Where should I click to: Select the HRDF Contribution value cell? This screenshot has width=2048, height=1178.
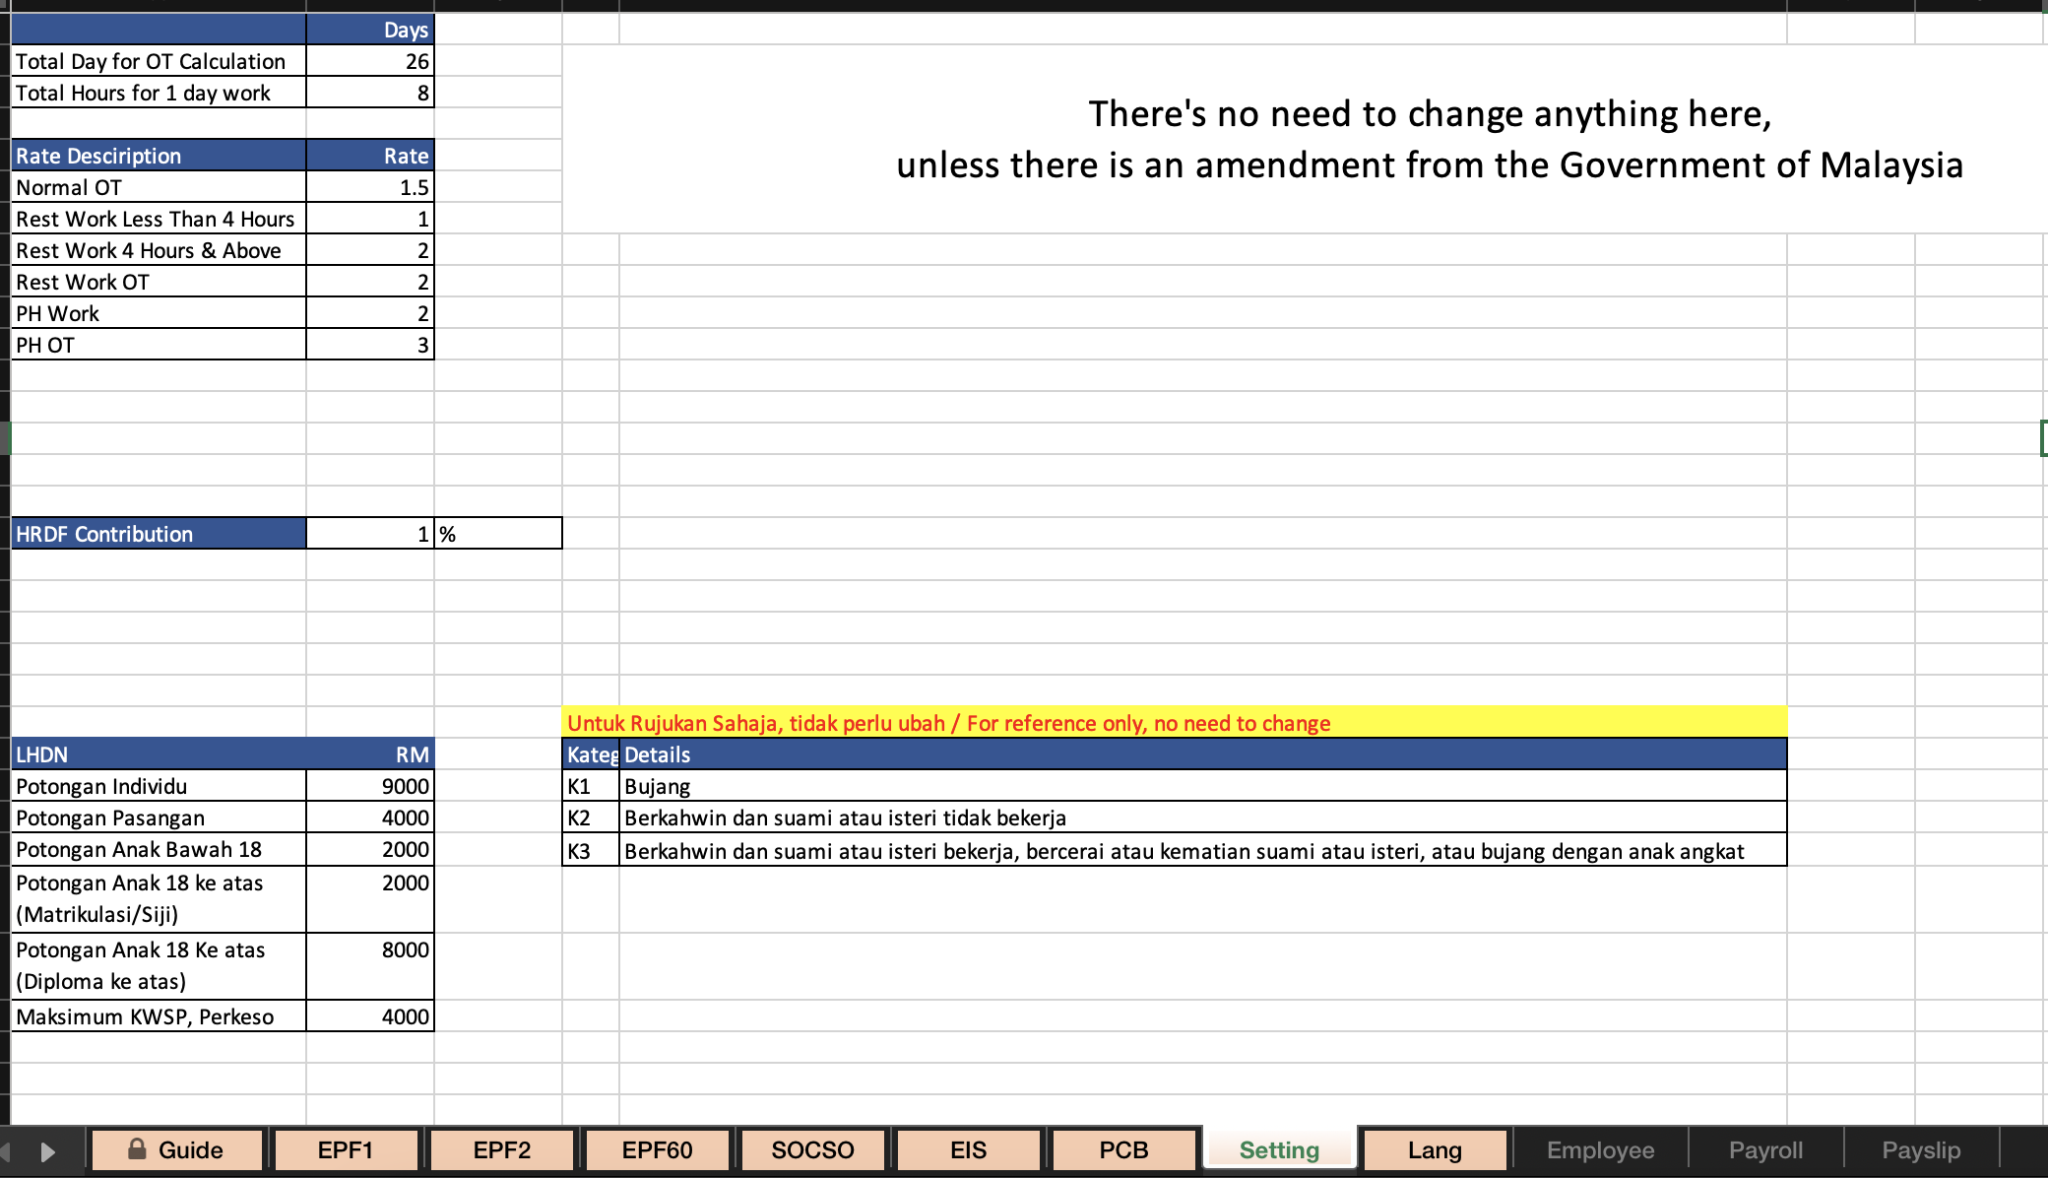click(369, 534)
